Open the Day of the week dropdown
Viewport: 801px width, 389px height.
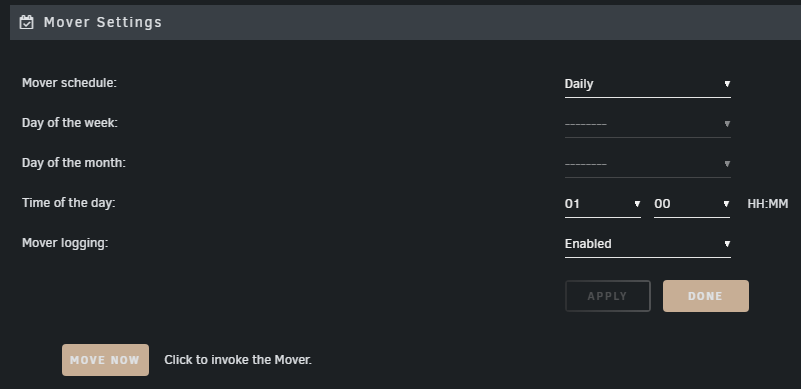pos(647,124)
